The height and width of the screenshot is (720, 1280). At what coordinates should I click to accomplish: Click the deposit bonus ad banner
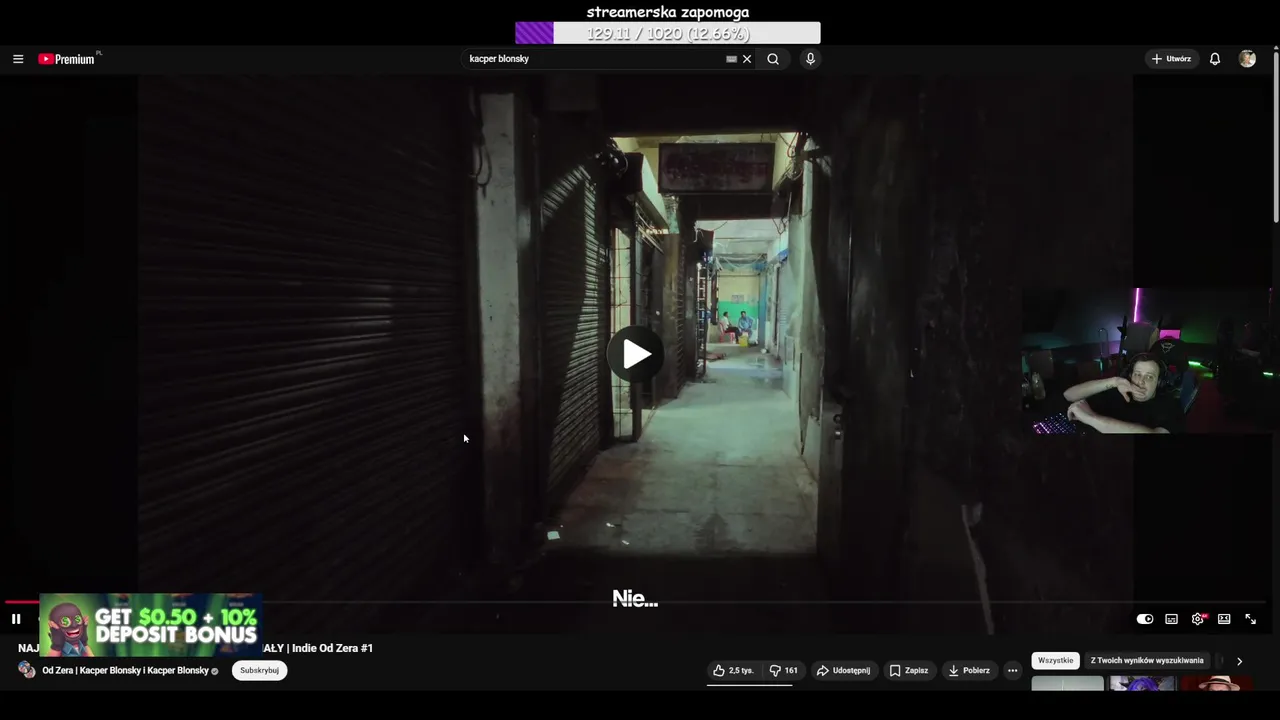(x=150, y=625)
